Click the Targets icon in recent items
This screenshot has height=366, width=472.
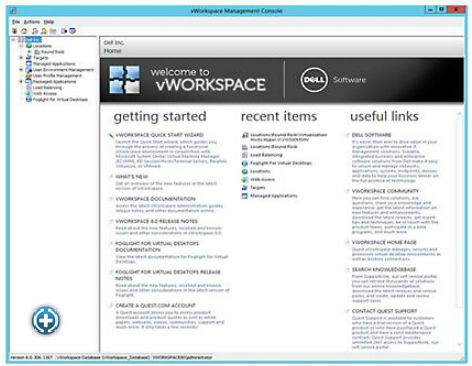[x=245, y=188]
